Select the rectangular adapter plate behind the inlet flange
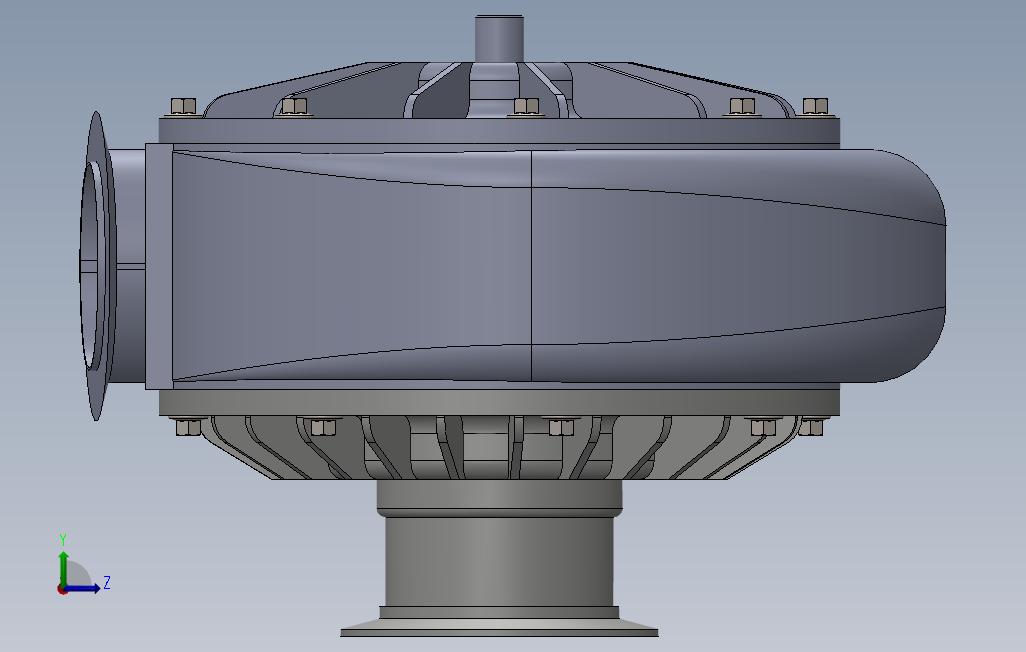 159,266
